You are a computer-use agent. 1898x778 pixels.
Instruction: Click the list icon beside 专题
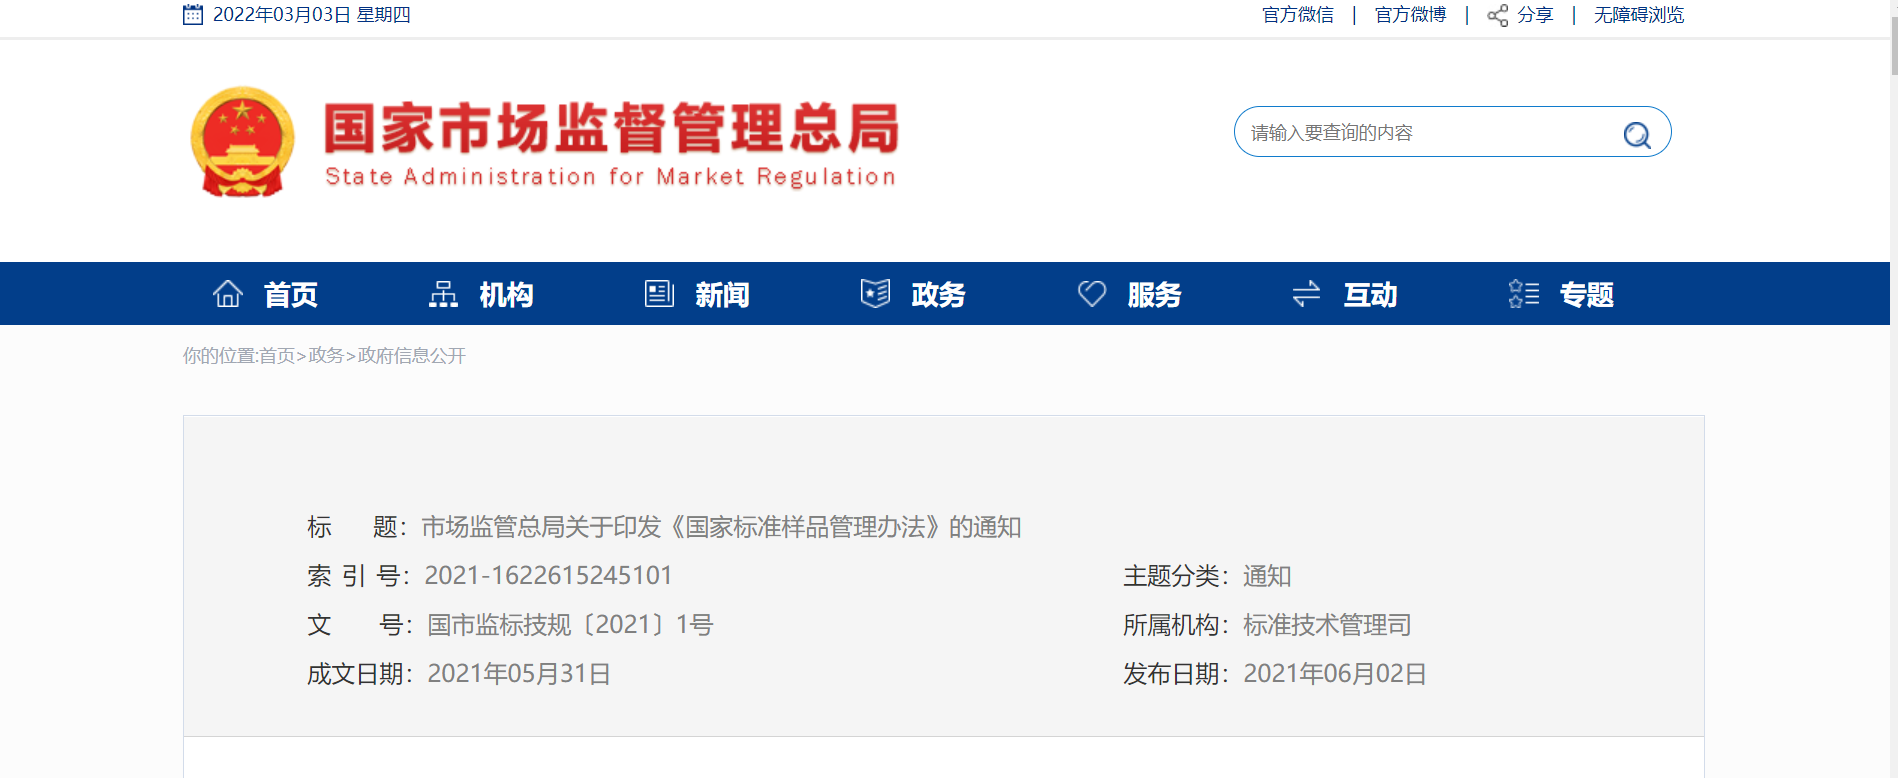1523,294
